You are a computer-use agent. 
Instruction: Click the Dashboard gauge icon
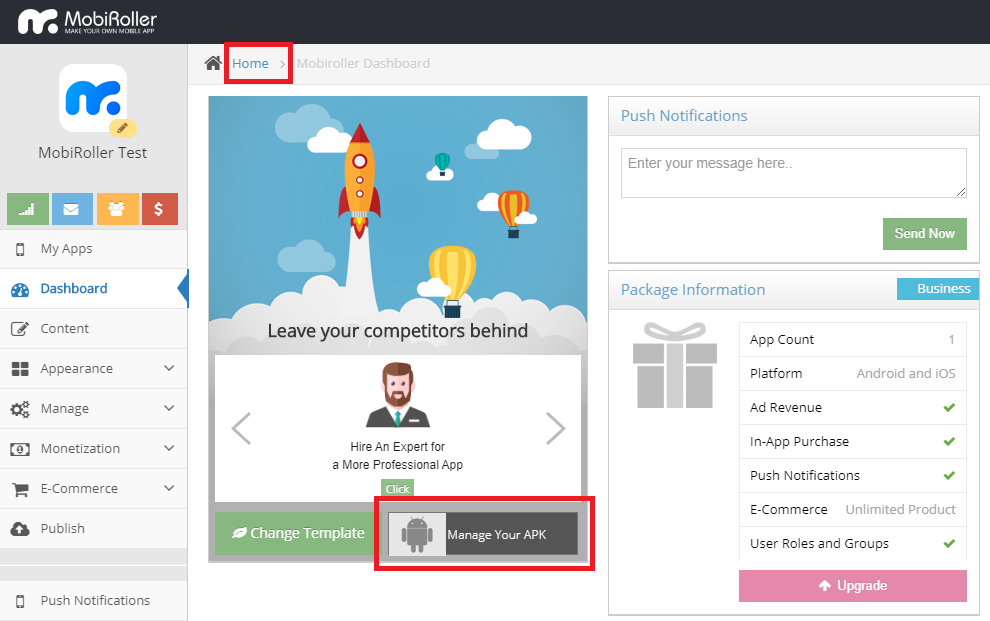[x=20, y=290]
